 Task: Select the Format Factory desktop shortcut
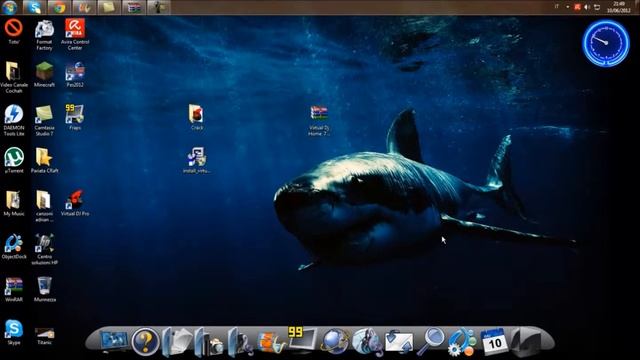point(44,35)
